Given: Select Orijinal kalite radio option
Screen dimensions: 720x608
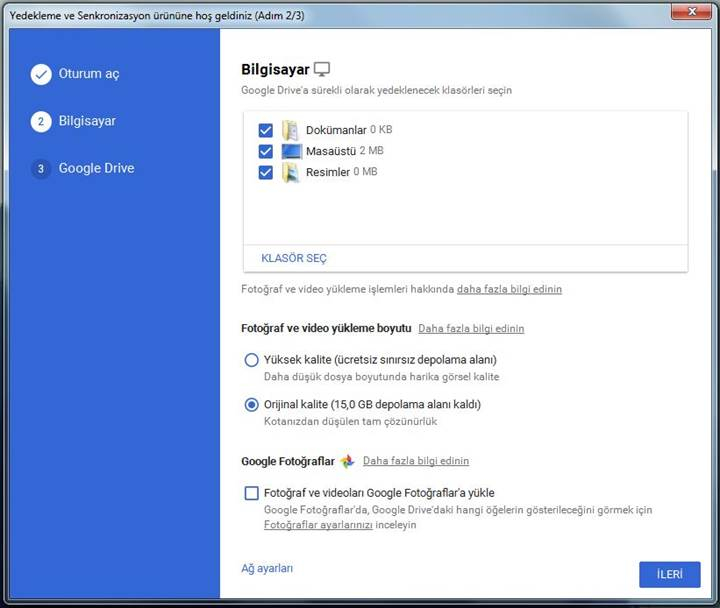Looking at the screenshot, I should [252, 405].
